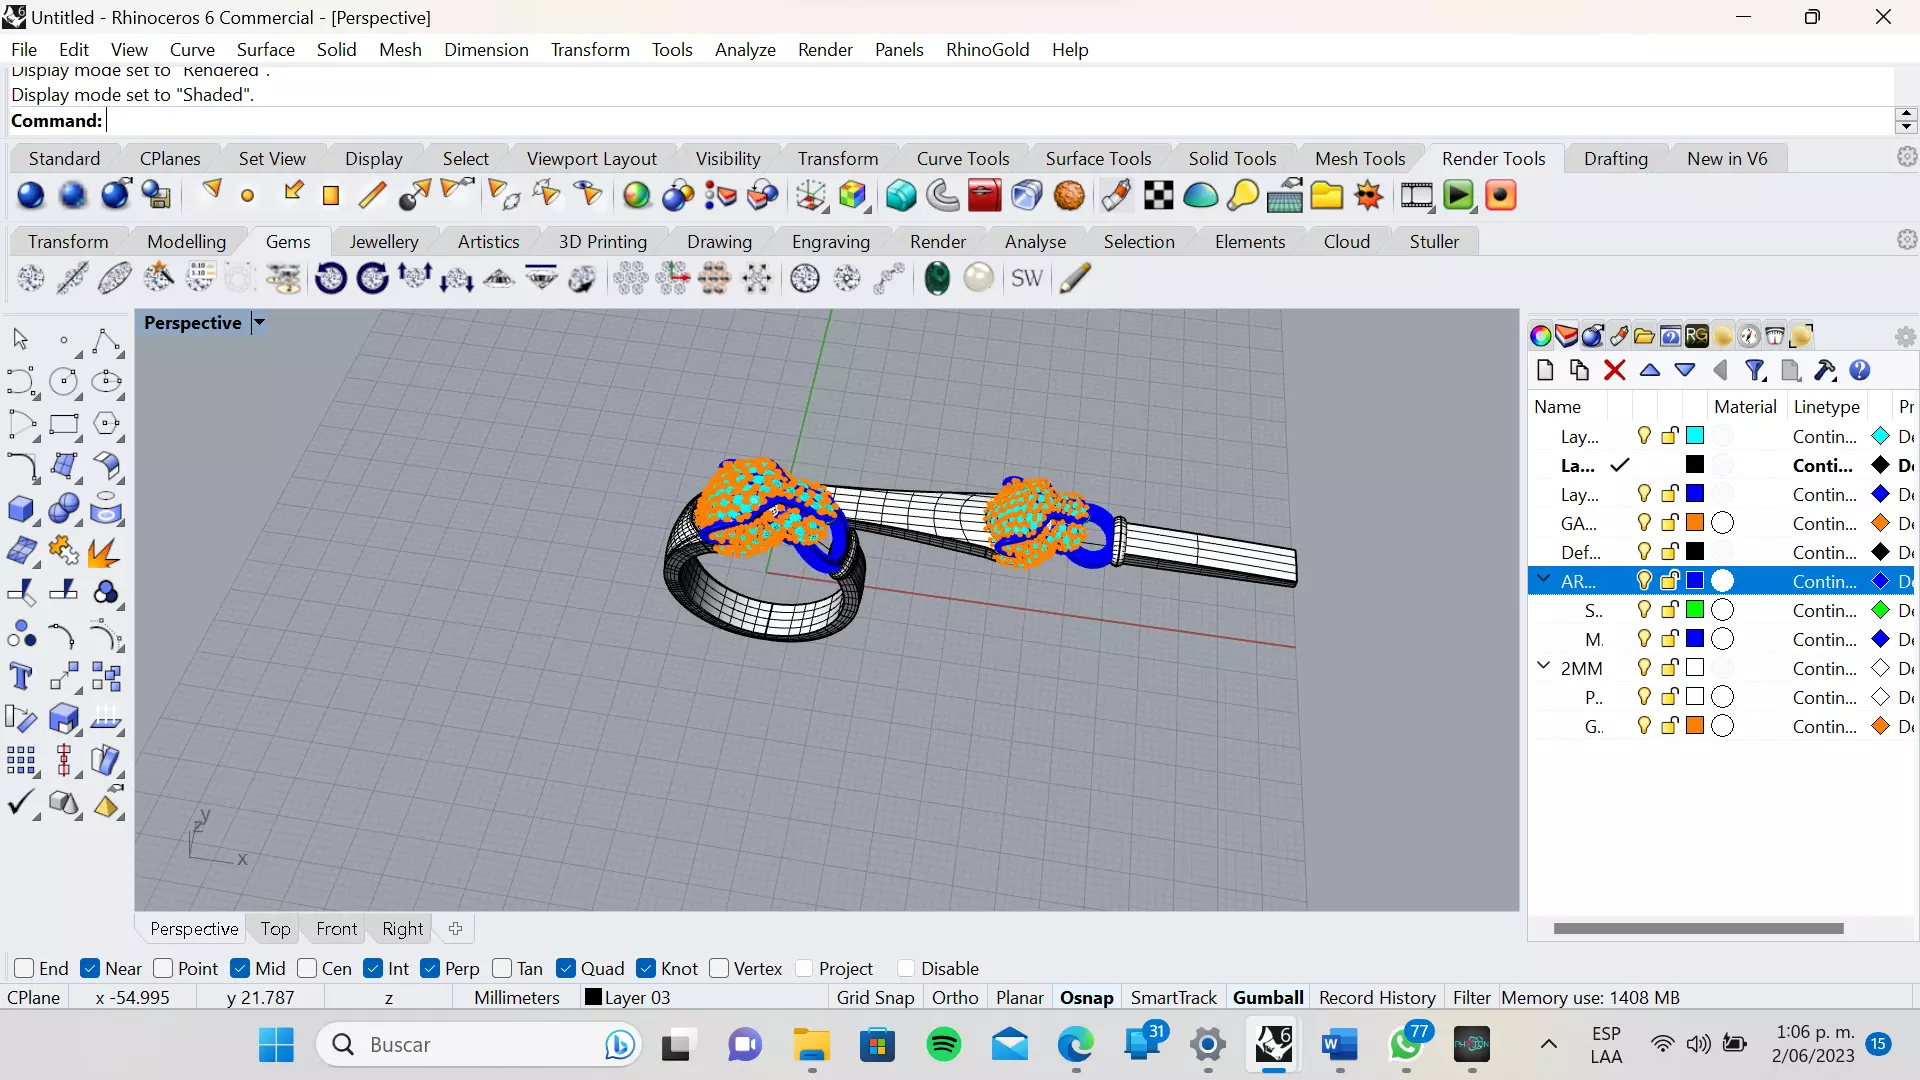This screenshot has width=1920, height=1080.
Task: Toggle Gumball in status bar
Action: tap(1268, 997)
